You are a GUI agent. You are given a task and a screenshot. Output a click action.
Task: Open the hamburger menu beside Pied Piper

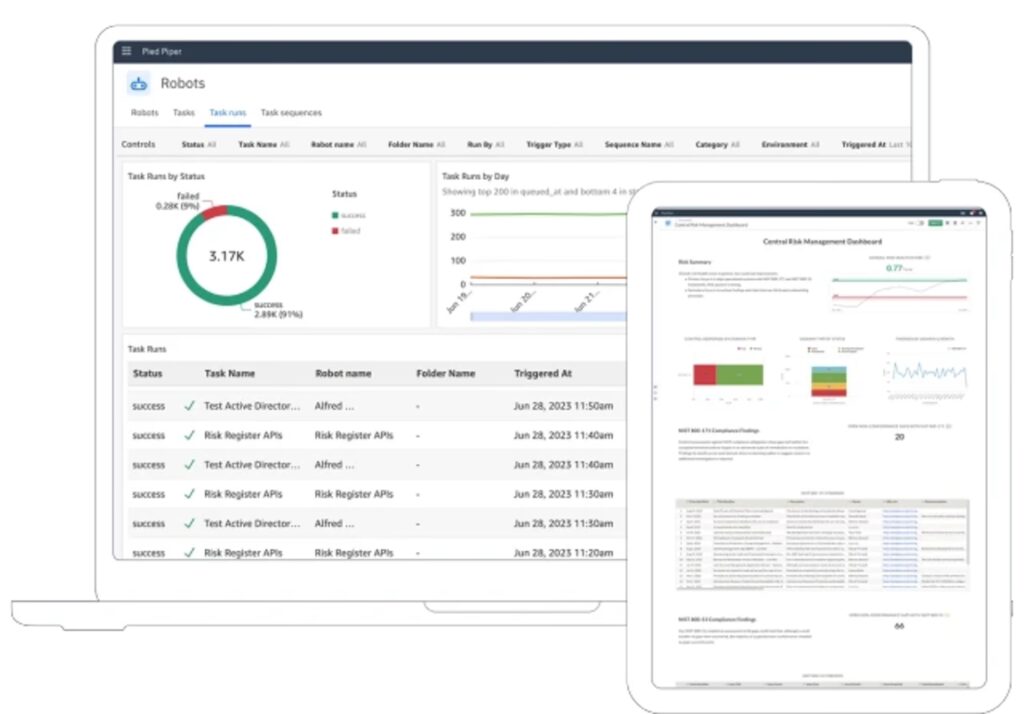click(127, 51)
